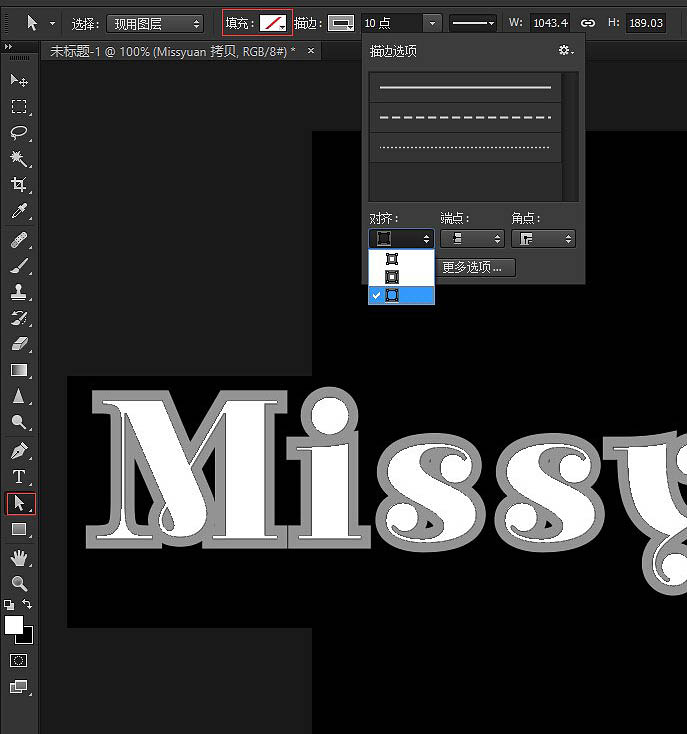Toggle link between width and height
Viewport: 687px width, 734px height.
click(x=588, y=23)
